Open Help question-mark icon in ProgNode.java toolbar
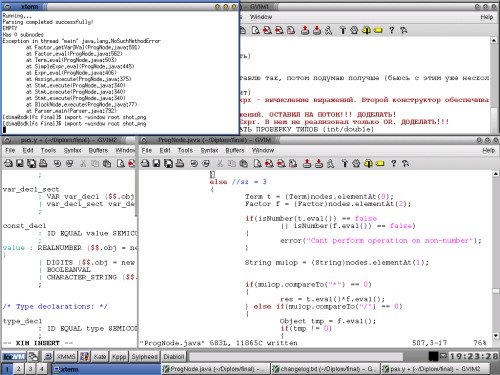 click(x=394, y=163)
